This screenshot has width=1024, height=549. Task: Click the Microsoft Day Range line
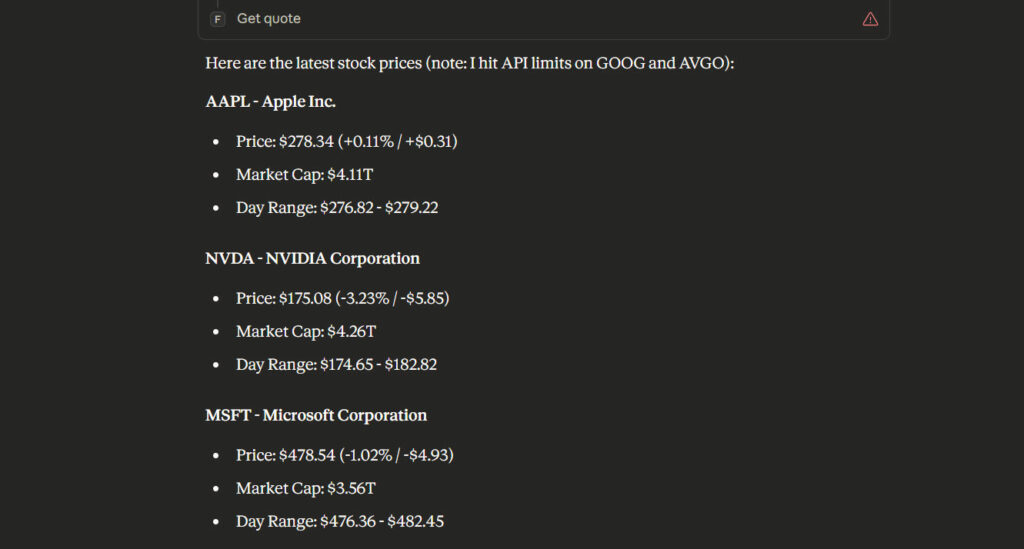click(340, 521)
